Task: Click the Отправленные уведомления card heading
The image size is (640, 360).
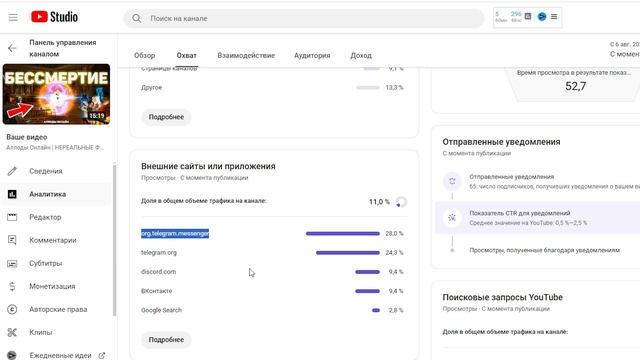Action: pos(501,142)
